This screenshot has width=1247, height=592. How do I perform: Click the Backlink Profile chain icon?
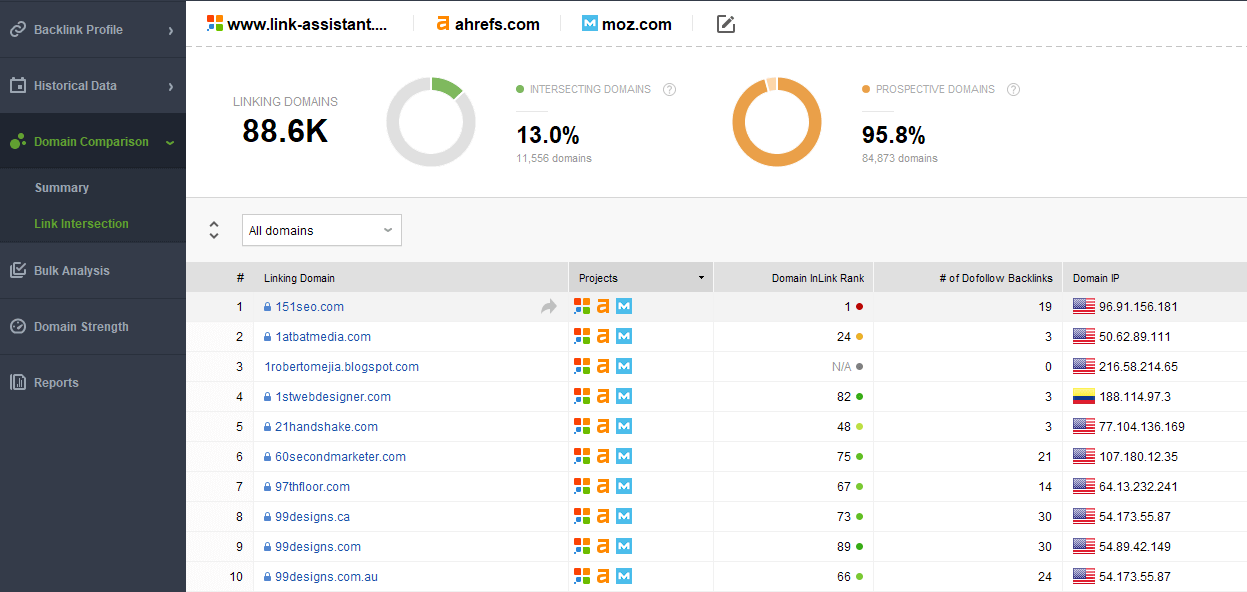17,30
